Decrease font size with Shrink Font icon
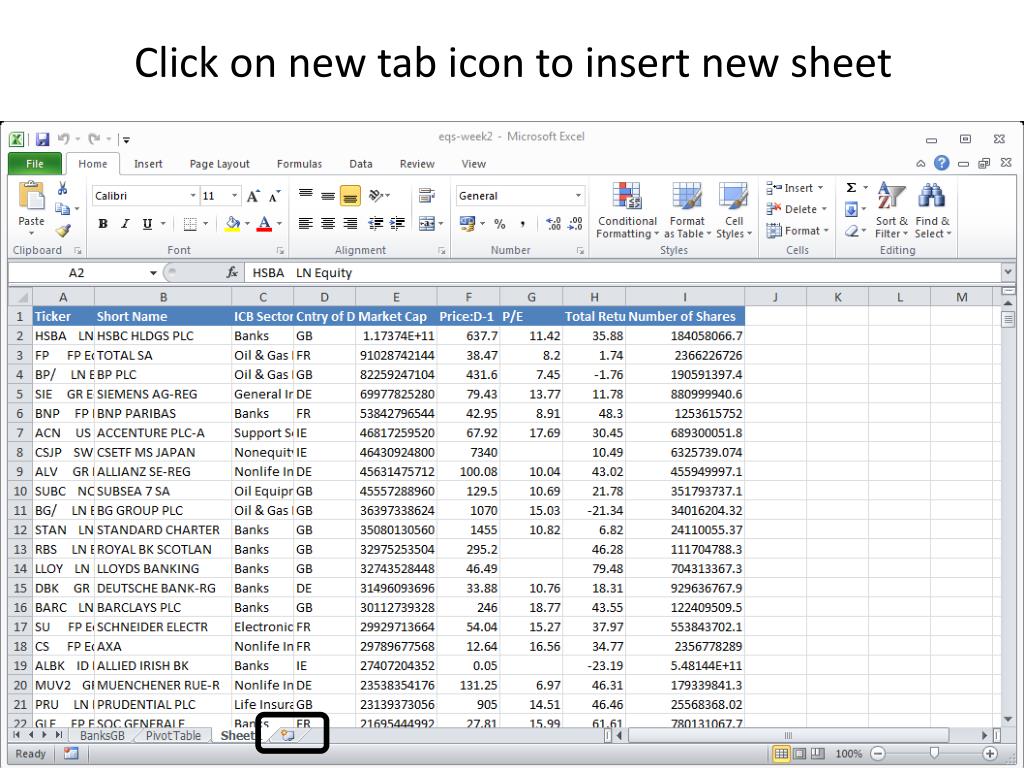 [x=275, y=196]
